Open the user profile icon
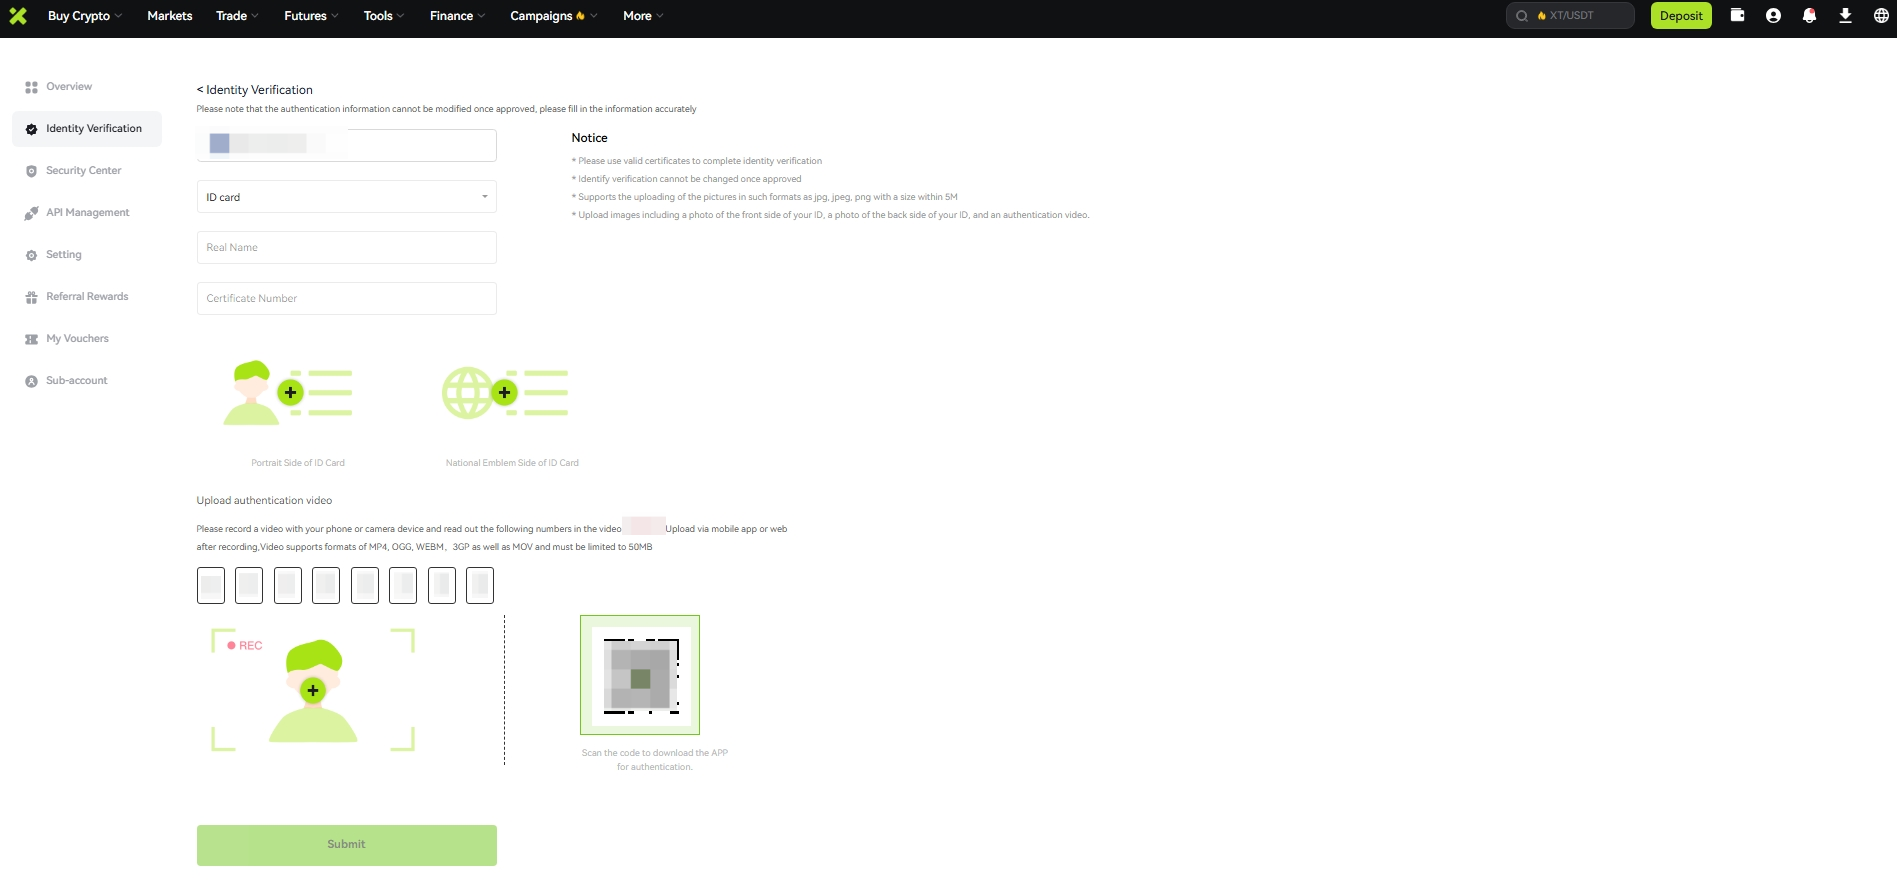 1773,15
